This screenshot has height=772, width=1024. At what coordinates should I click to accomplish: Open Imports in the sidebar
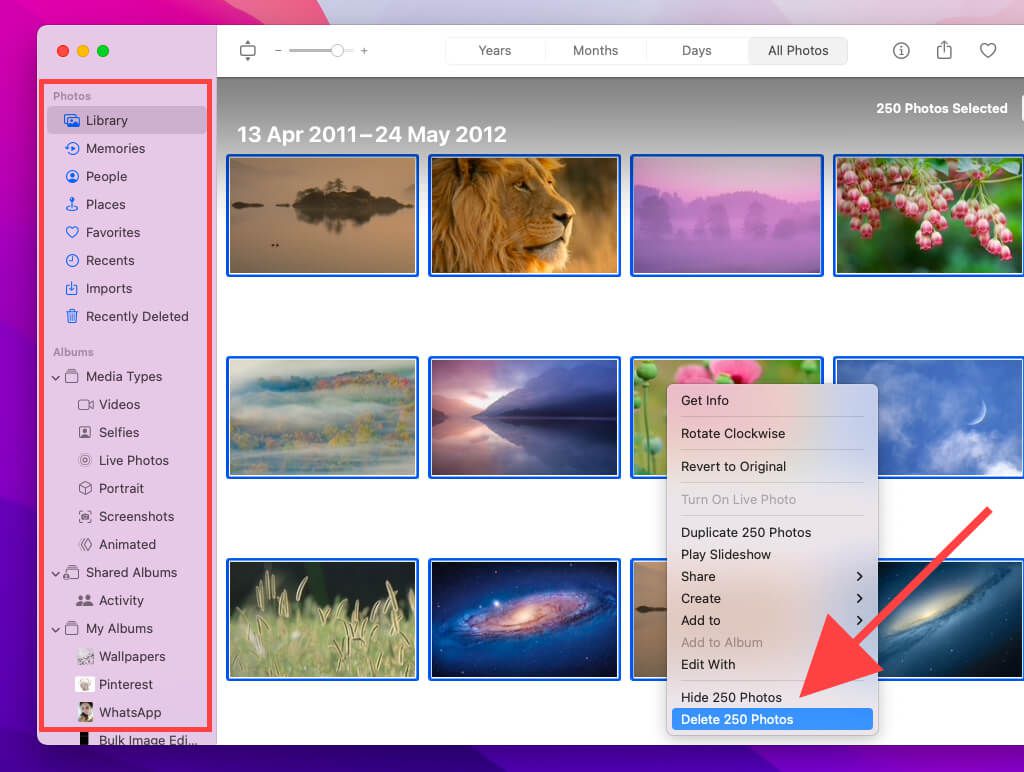pyautogui.click(x=109, y=288)
